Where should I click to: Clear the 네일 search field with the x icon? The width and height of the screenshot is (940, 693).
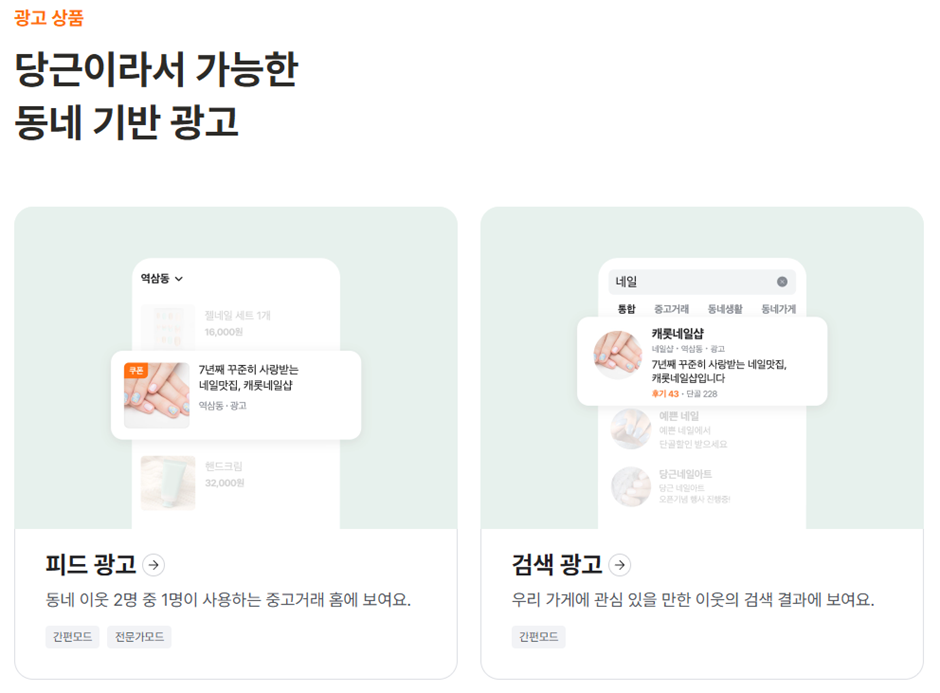782,282
